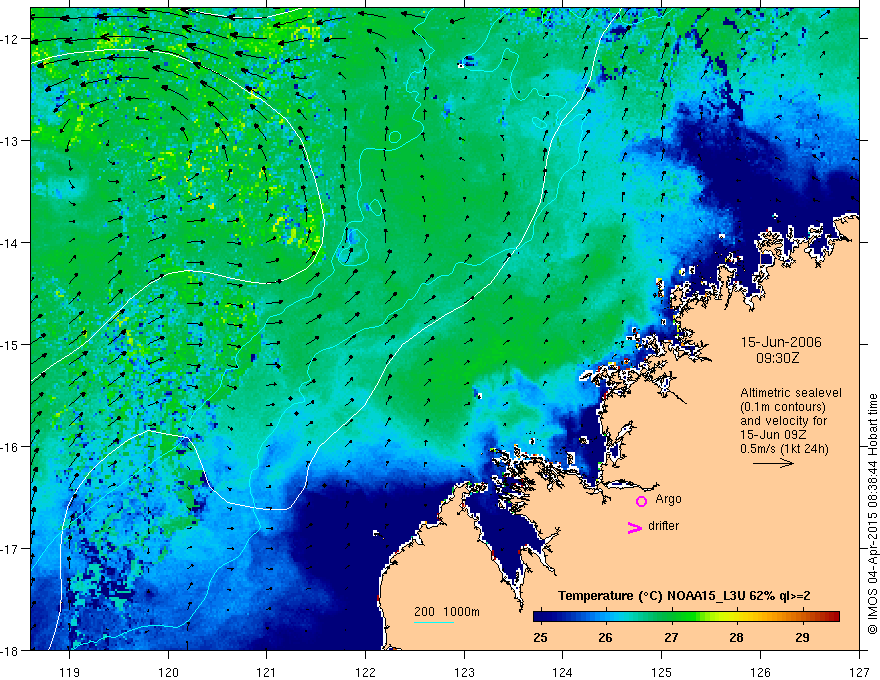Click the colorbar value 26
The width and height of the screenshot is (880, 680).
click(605, 637)
